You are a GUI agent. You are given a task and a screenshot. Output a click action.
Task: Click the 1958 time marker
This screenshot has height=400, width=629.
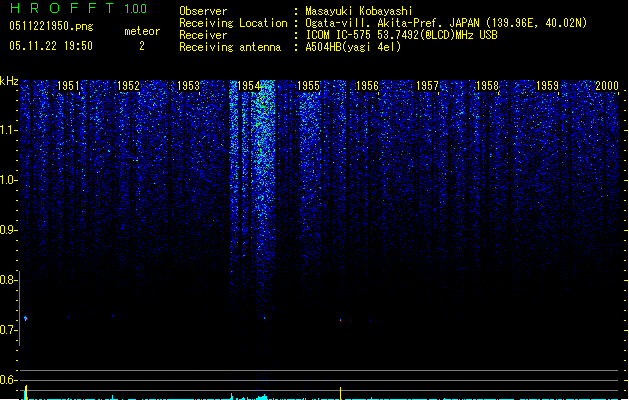[487, 86]
